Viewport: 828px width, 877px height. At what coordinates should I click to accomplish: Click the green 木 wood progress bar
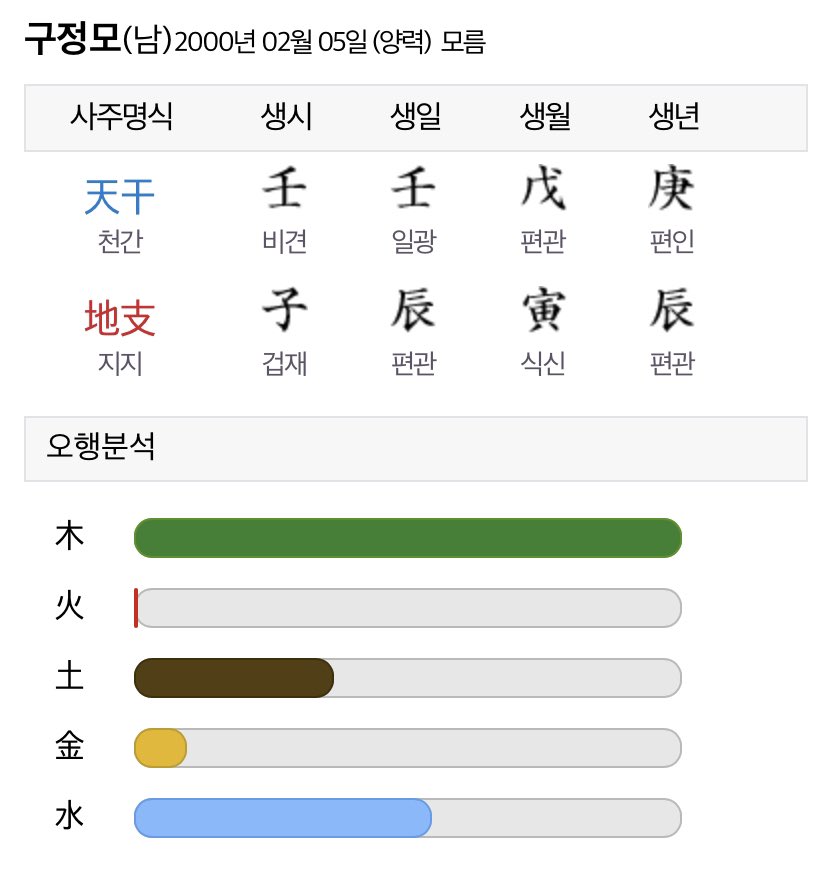(408, 538)
